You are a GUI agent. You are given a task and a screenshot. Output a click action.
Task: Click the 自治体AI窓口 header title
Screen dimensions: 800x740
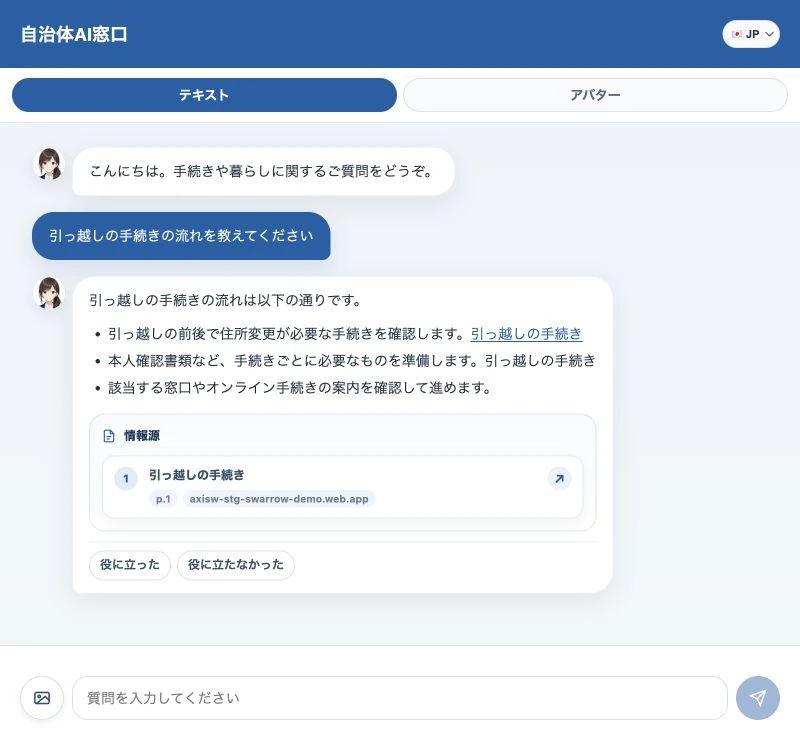74,34
